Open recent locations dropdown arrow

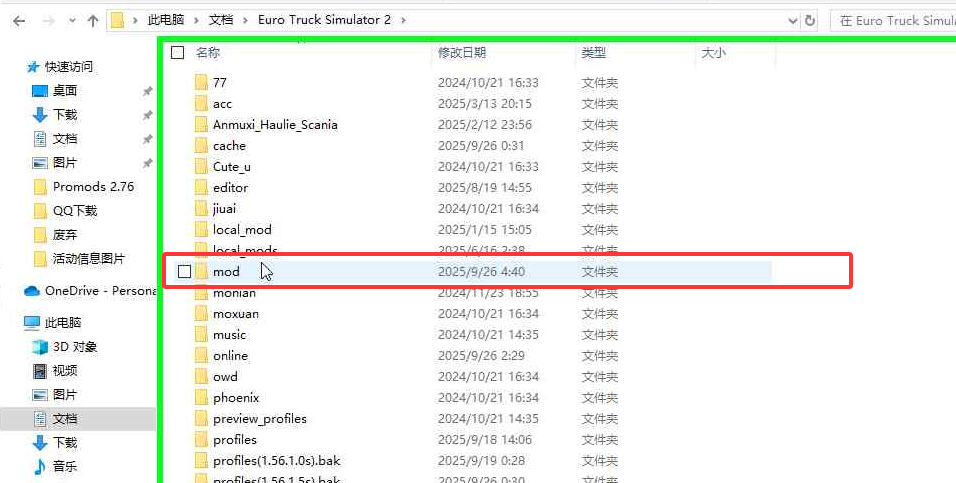coord(73,21)
